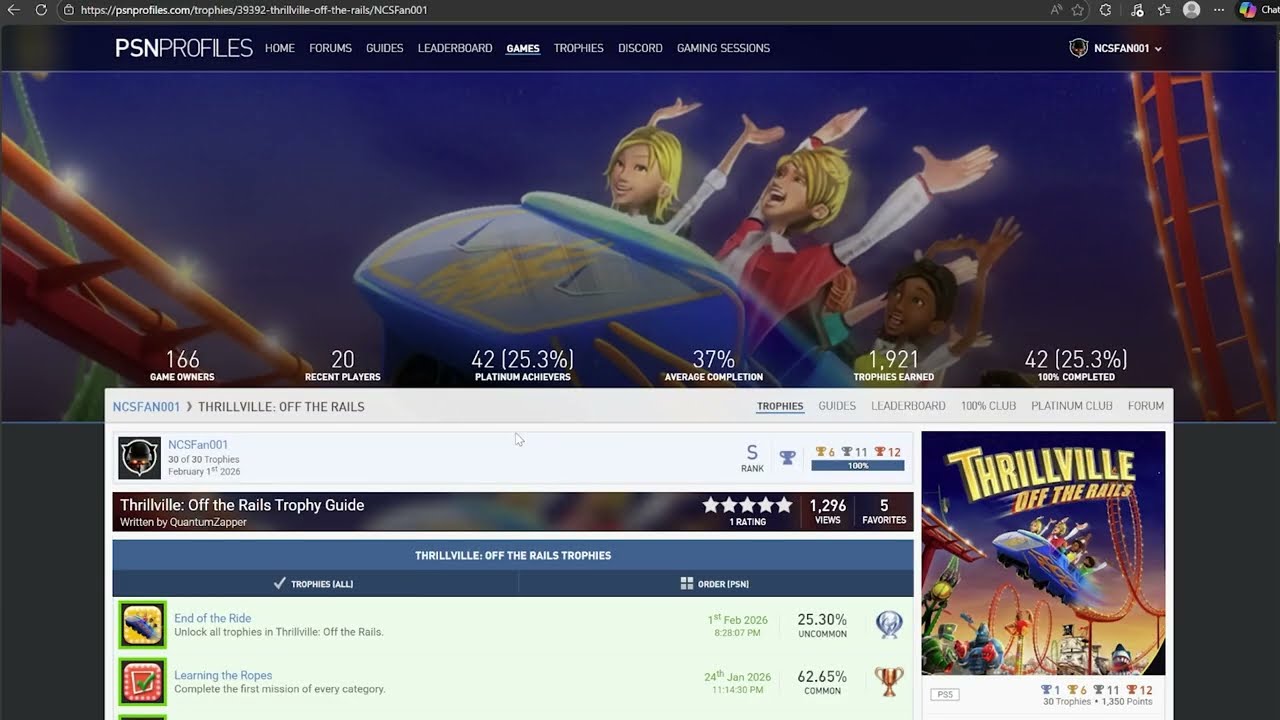Favorite this page with the star icon
1280x720 pixels.
[x=1078, y=10]
